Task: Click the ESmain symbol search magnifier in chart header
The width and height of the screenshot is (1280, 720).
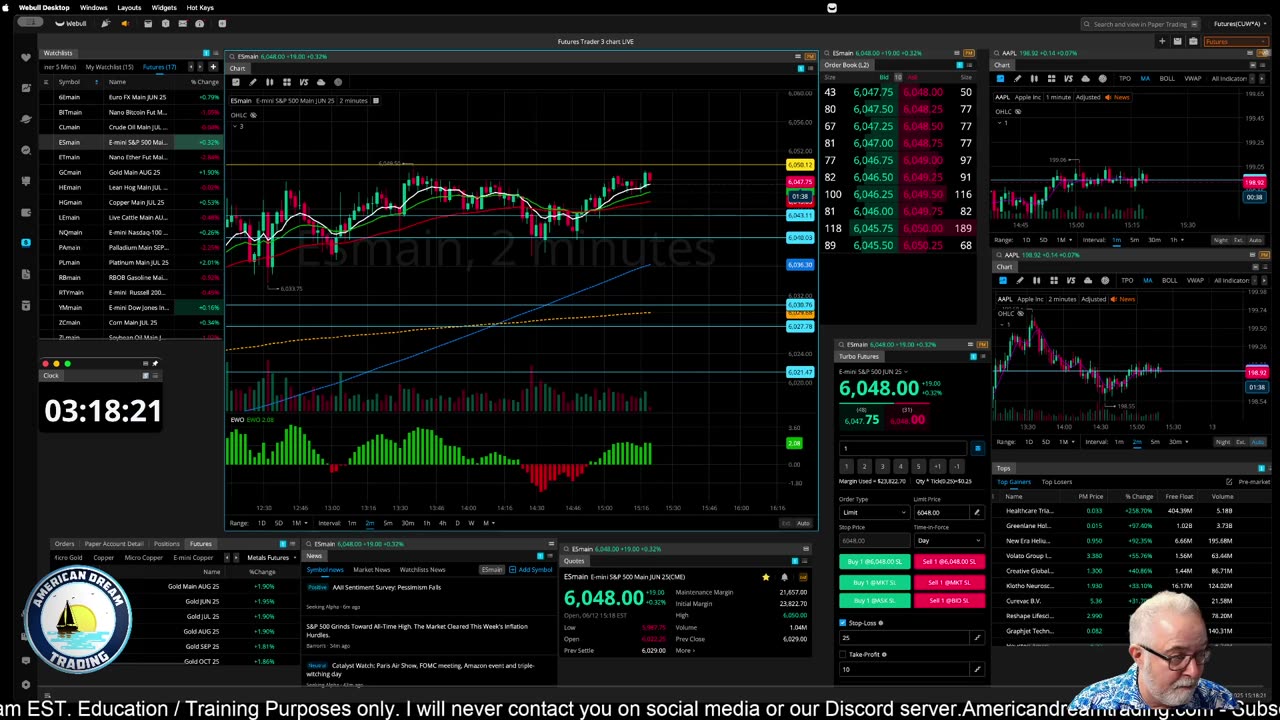Action: point(232,56)
